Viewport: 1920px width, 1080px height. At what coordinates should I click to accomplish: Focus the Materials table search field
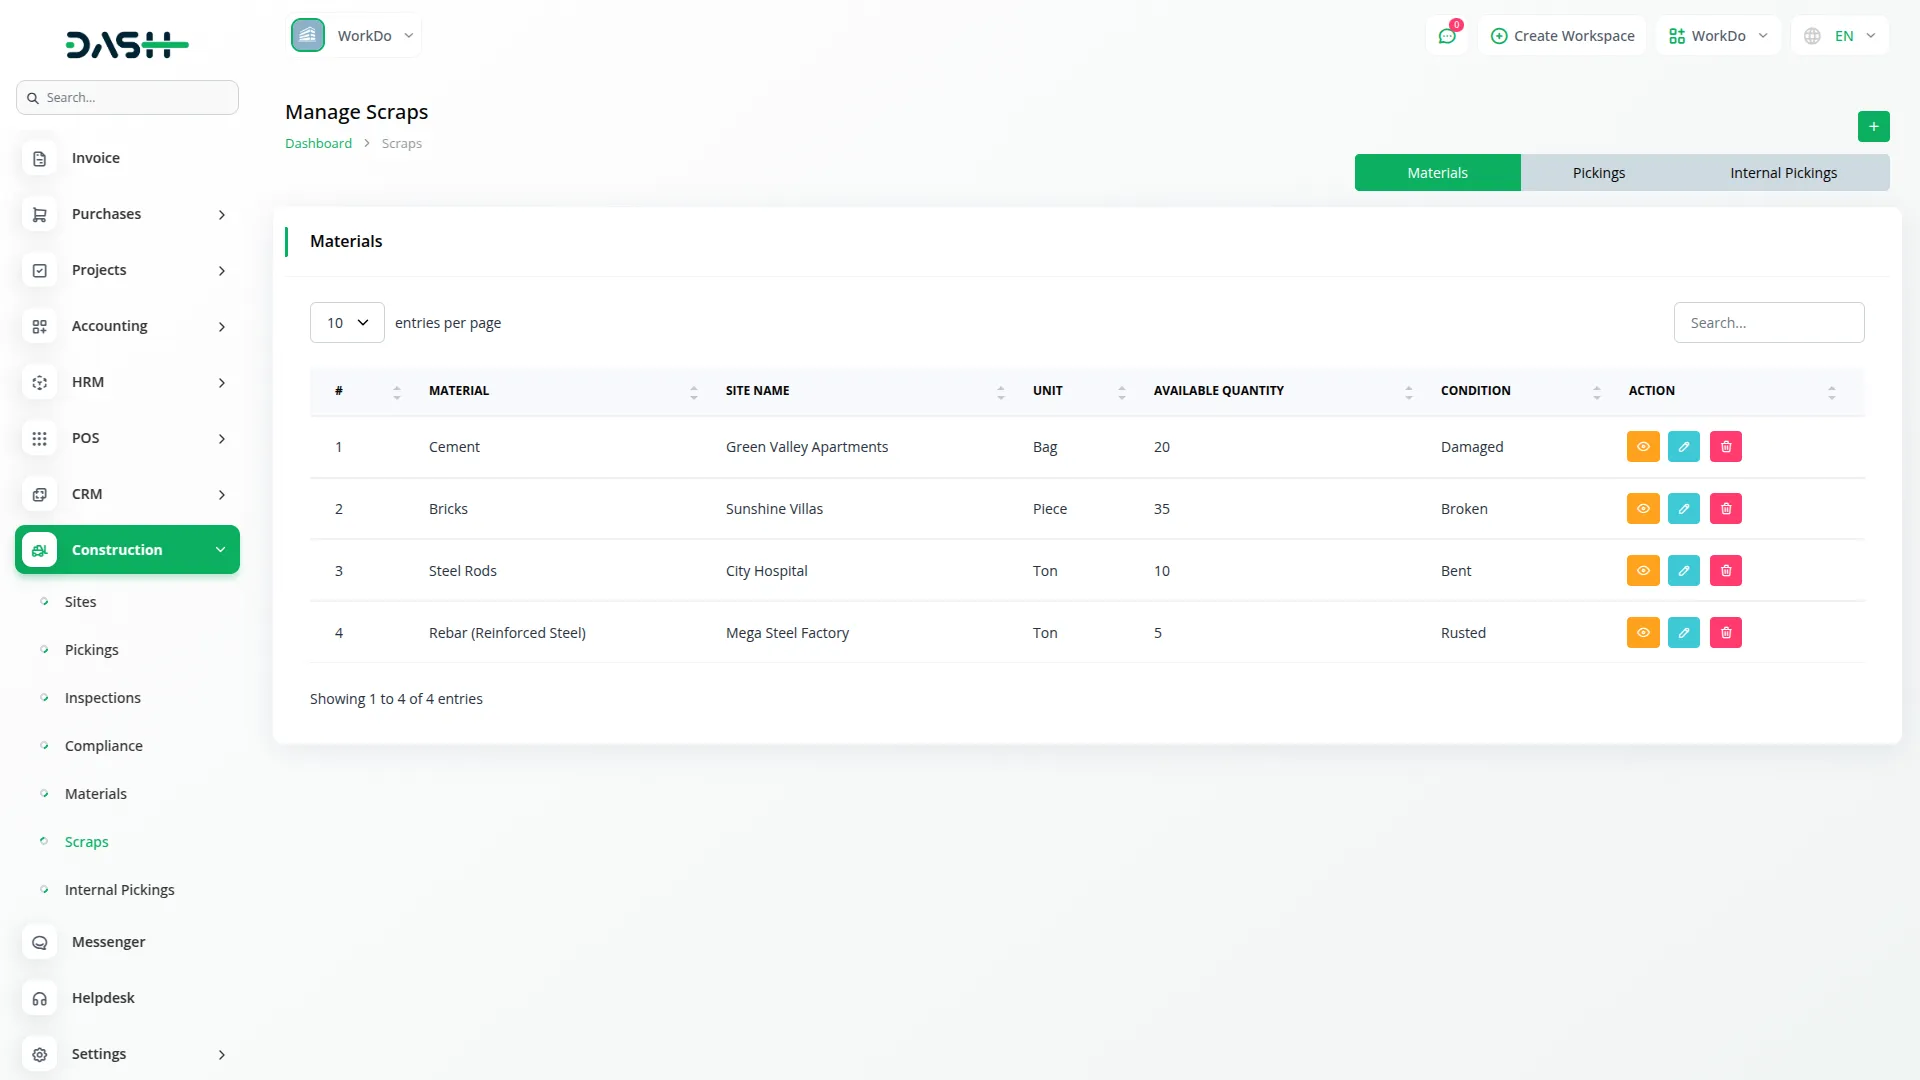pyautogui.click(x=1768, y=323)
